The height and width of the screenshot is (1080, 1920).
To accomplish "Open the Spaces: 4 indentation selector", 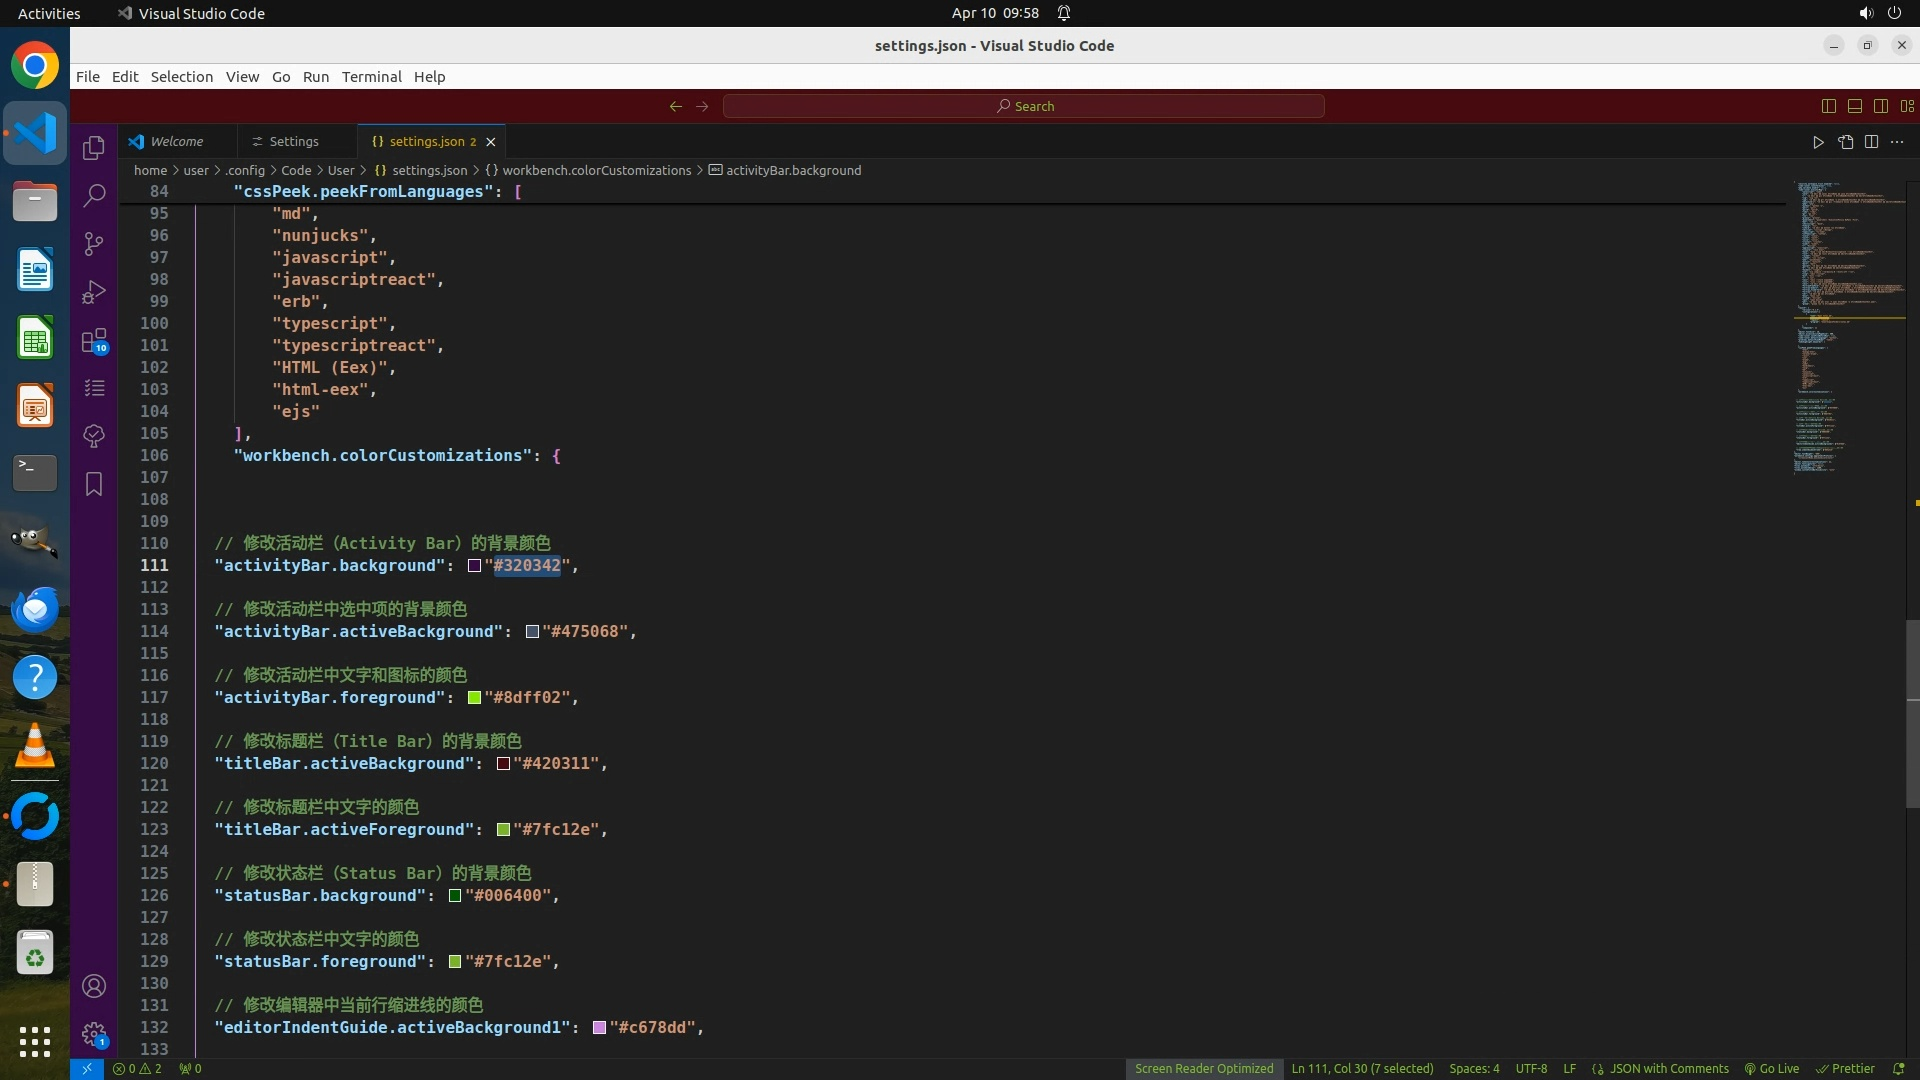I will point(1474,1069).
